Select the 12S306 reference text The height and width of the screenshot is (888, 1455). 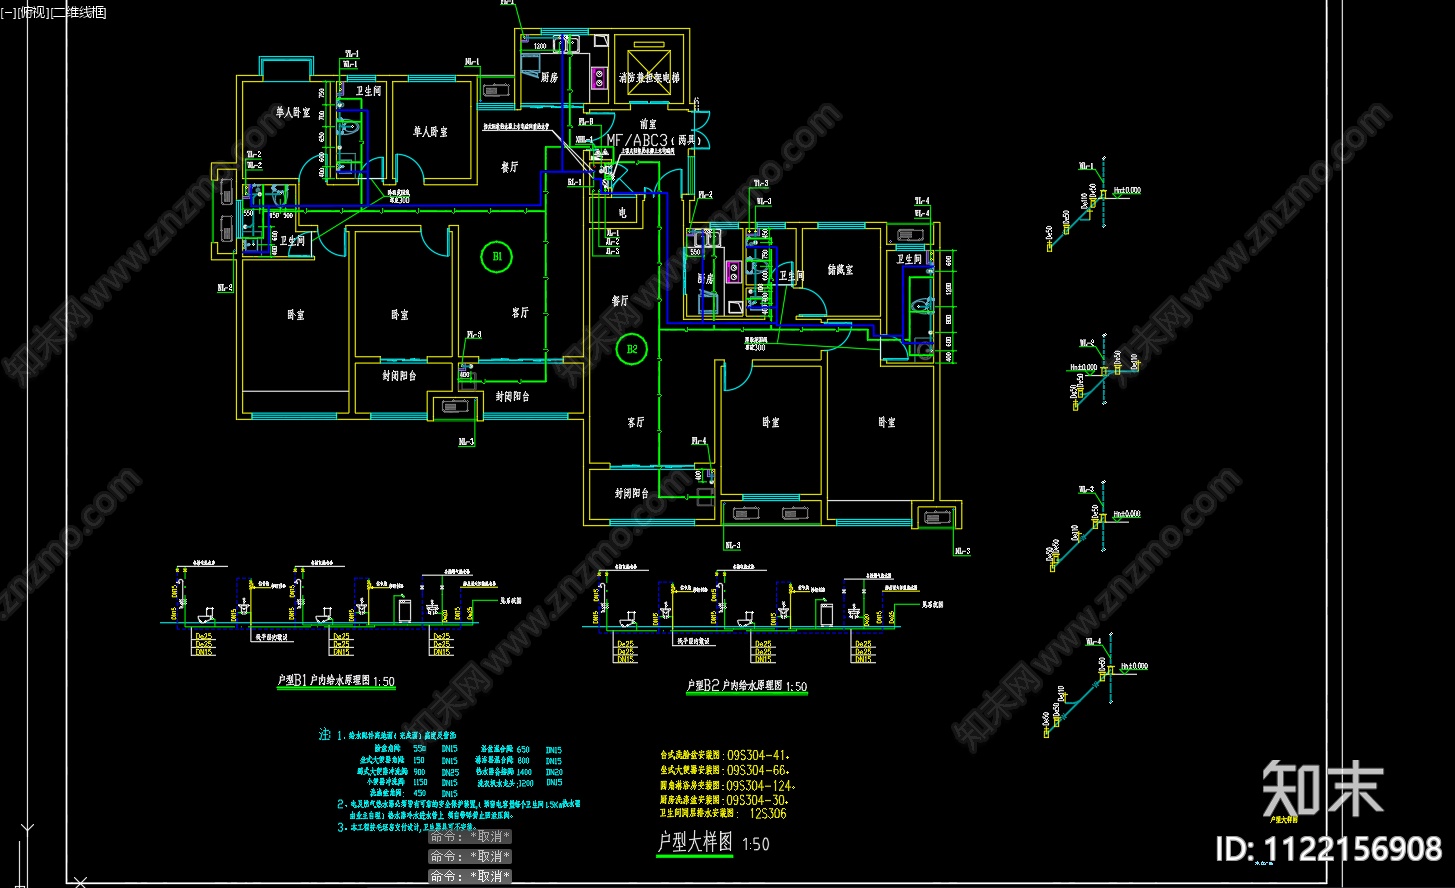pos(768,813)
